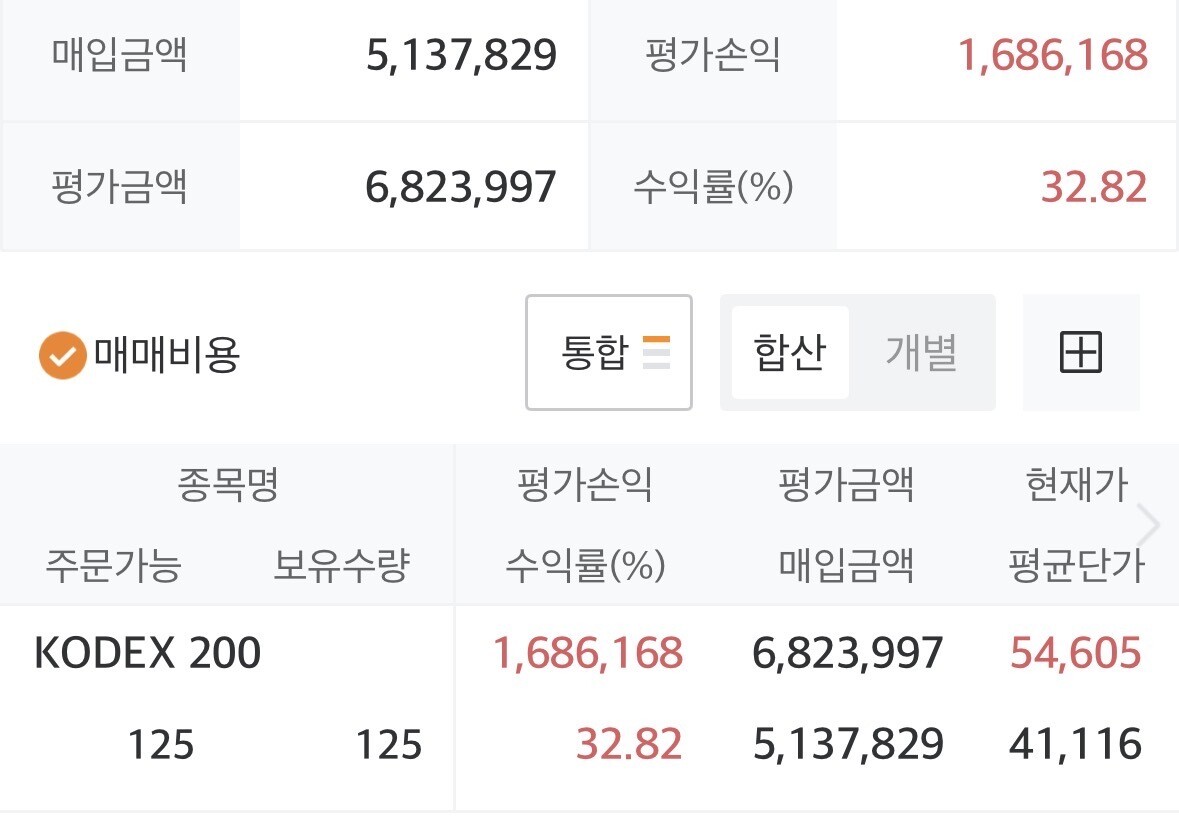Open the 통합 view selector

tap(608, 353)
